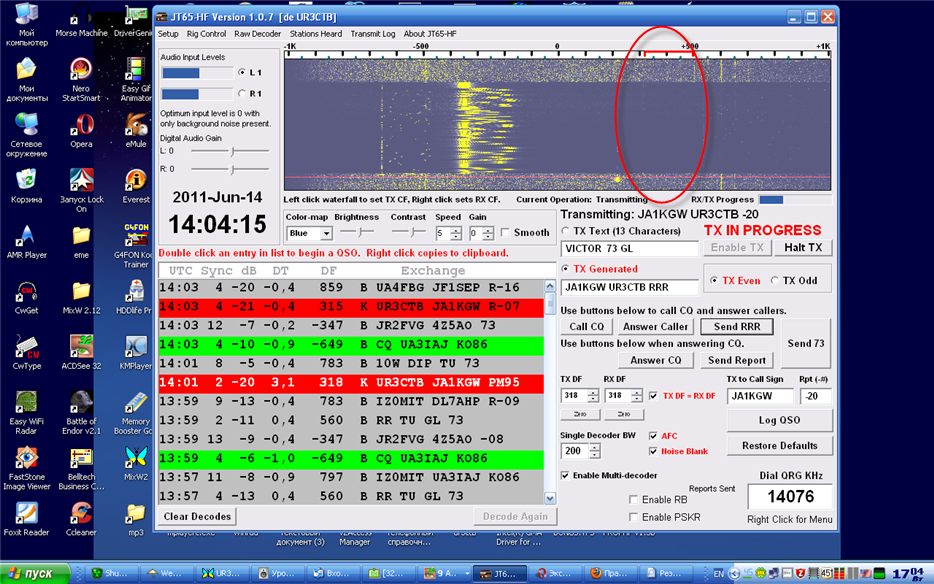The width and height of the screenshot is (934, 584).
Task: Open the G4FON Koch Trainer icon
Action: click(136, 246)
